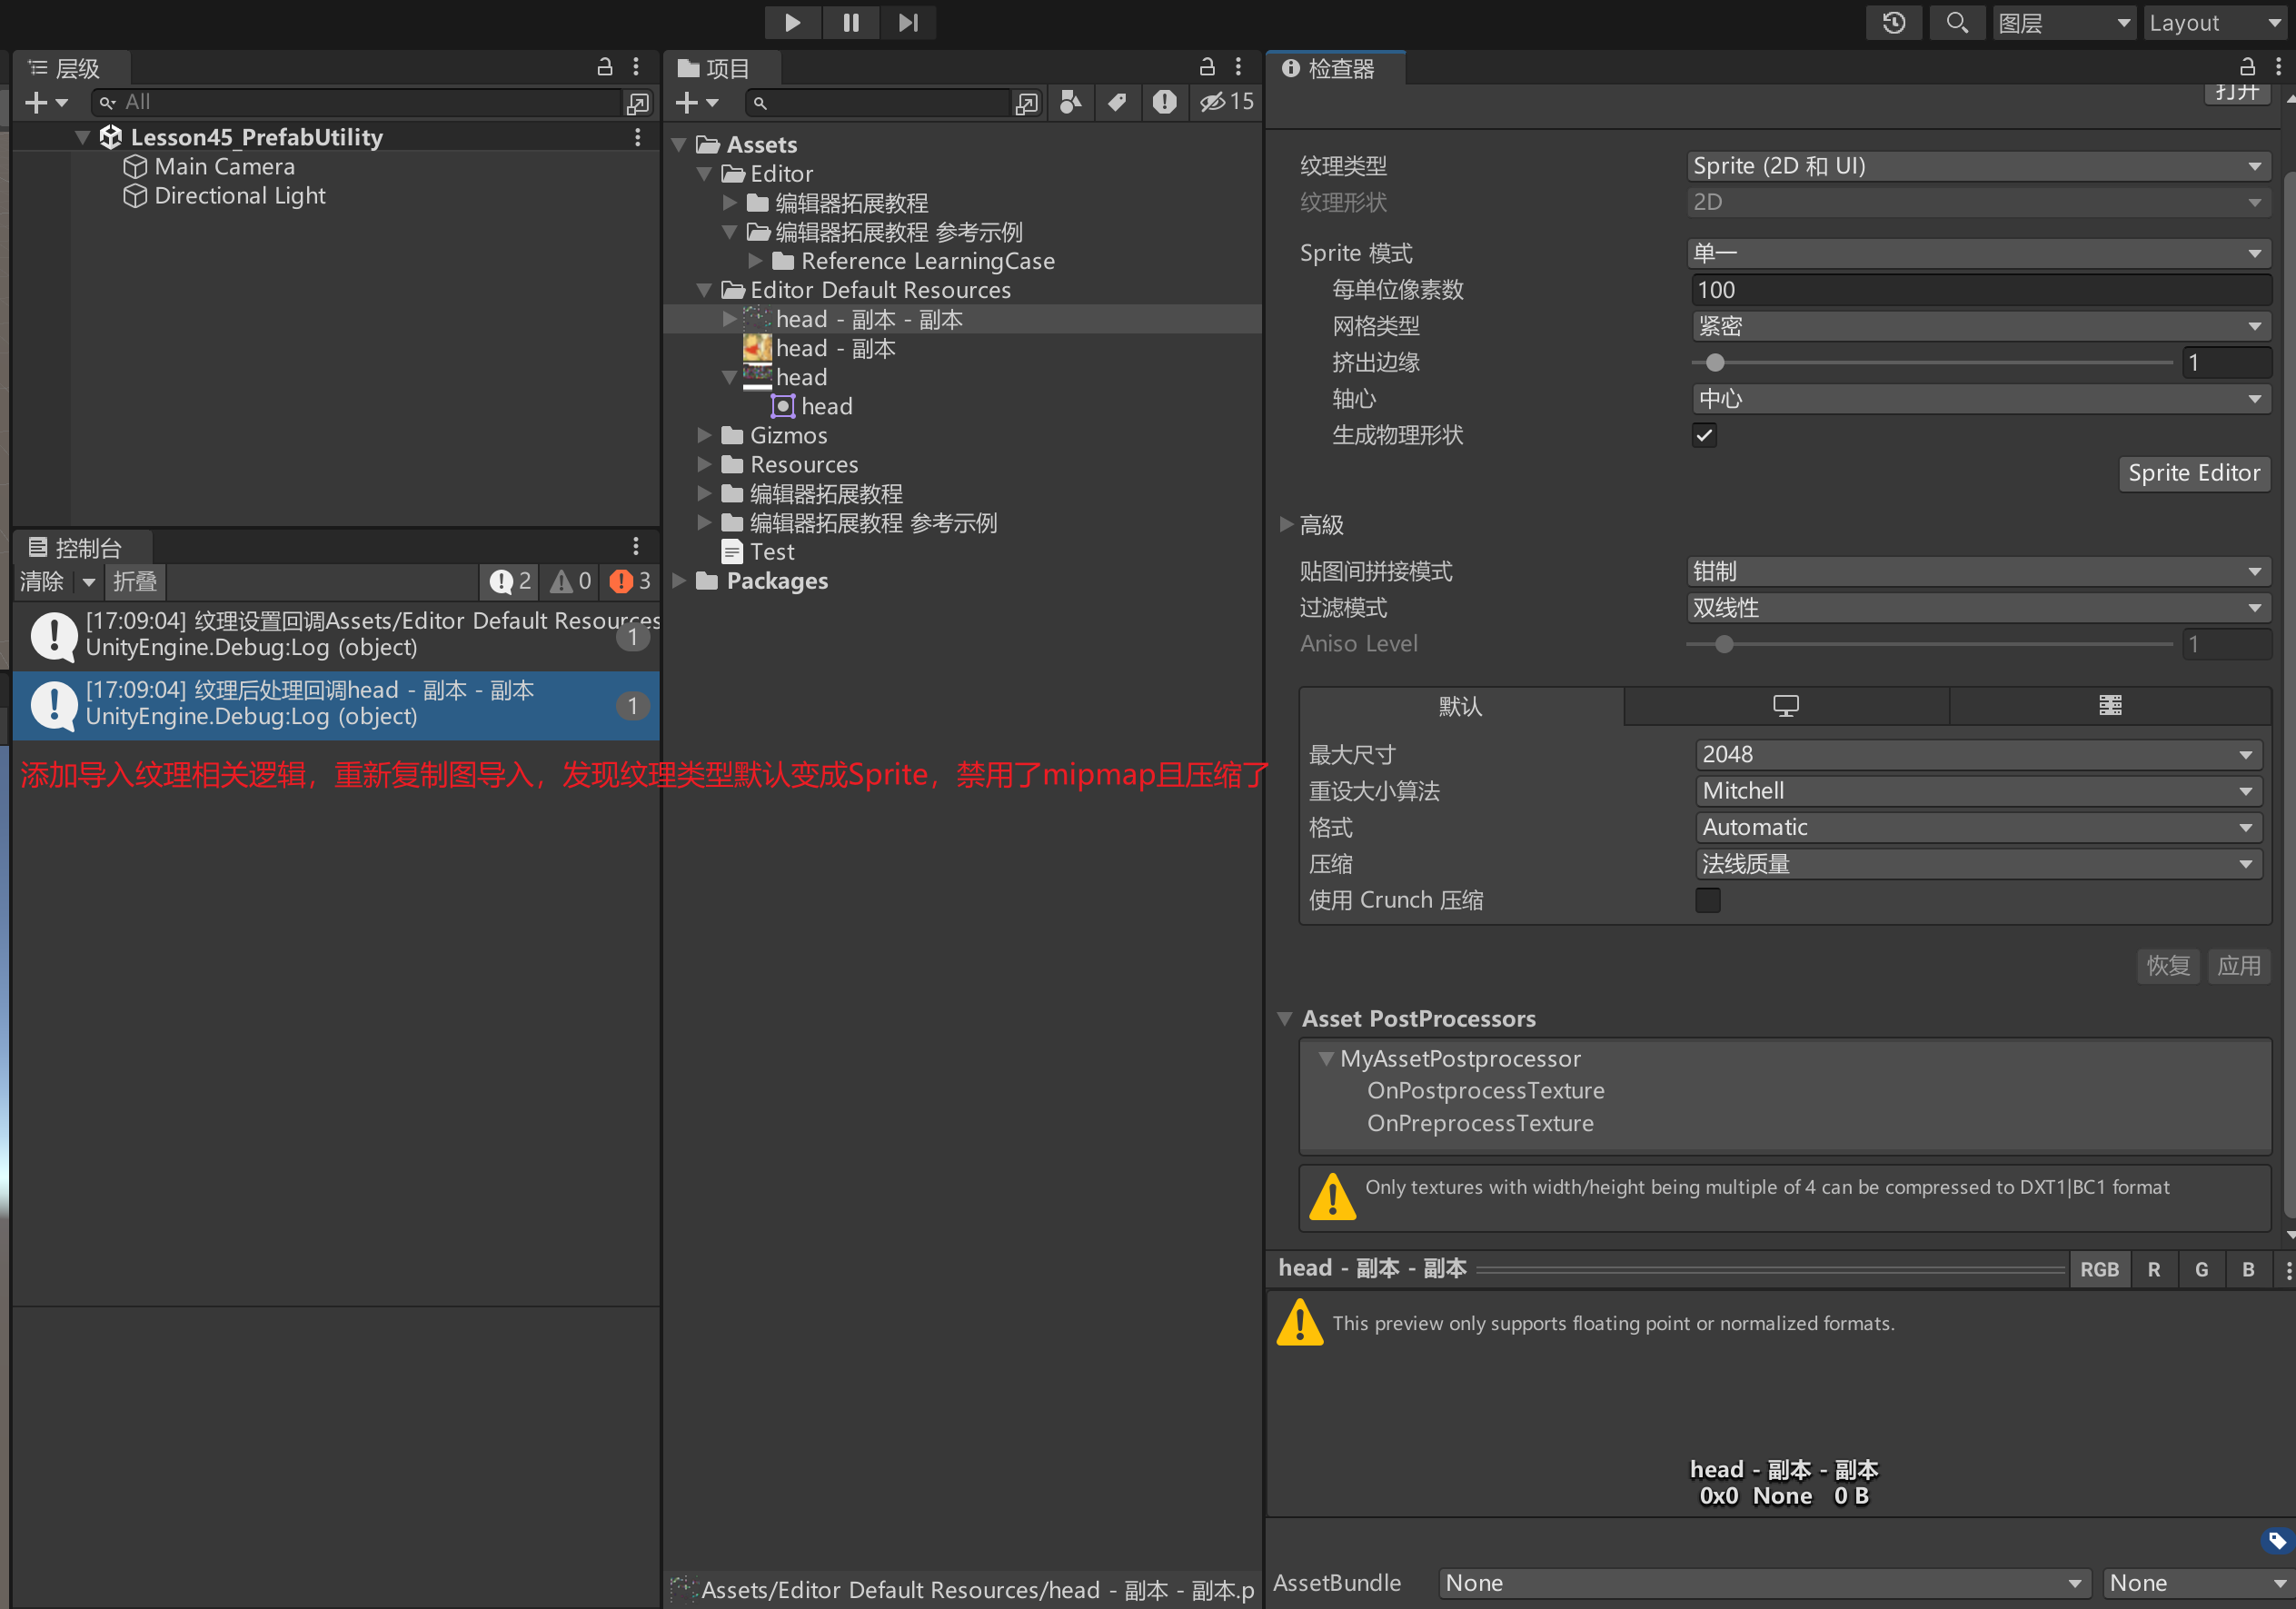
Task: Click the Sprite Editor button
Action: tap(2193, 473)
